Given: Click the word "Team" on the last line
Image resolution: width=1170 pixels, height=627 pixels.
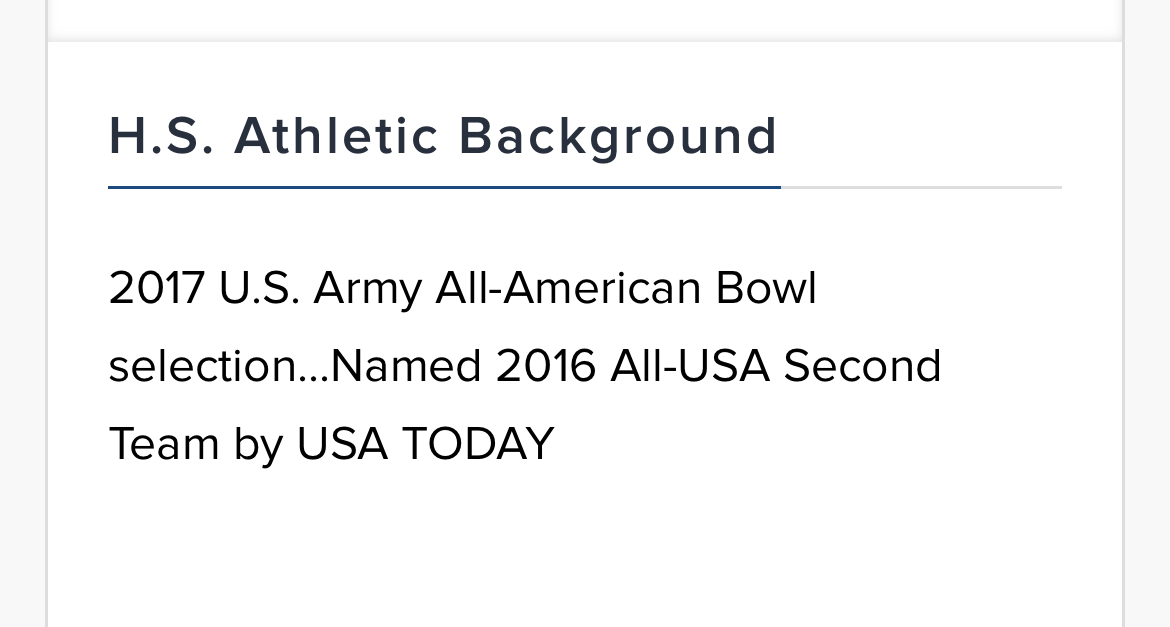Looking at the screenshot, I should [164, 443].
